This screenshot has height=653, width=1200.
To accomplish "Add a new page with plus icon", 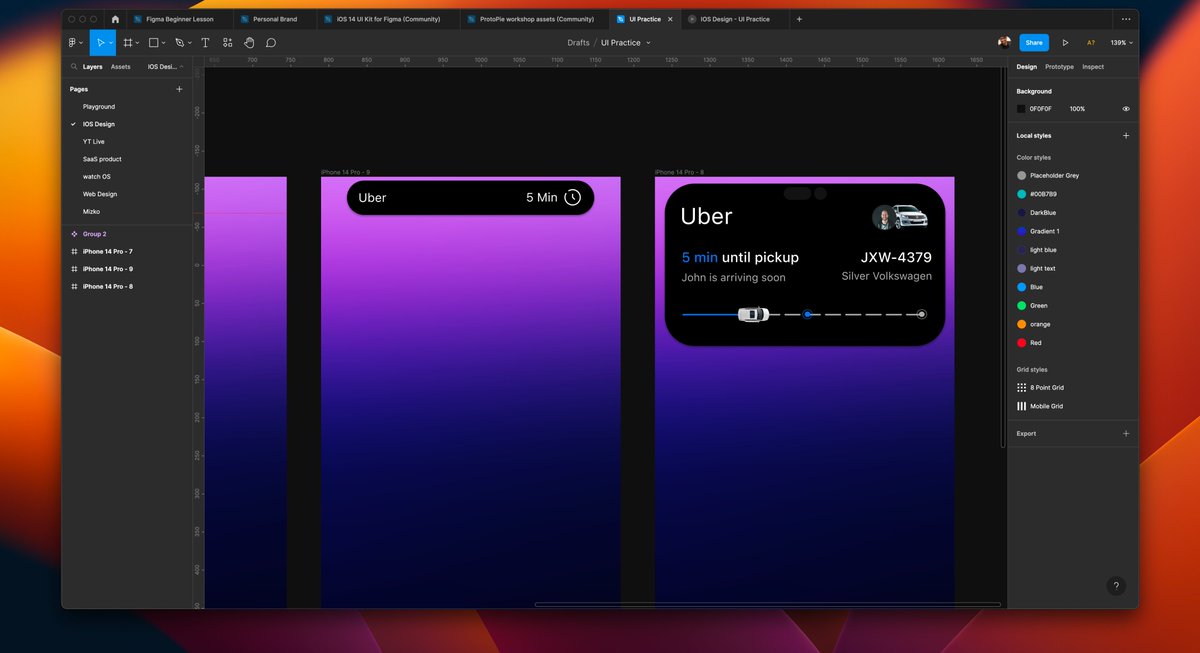I will click(x=180, y=89).
